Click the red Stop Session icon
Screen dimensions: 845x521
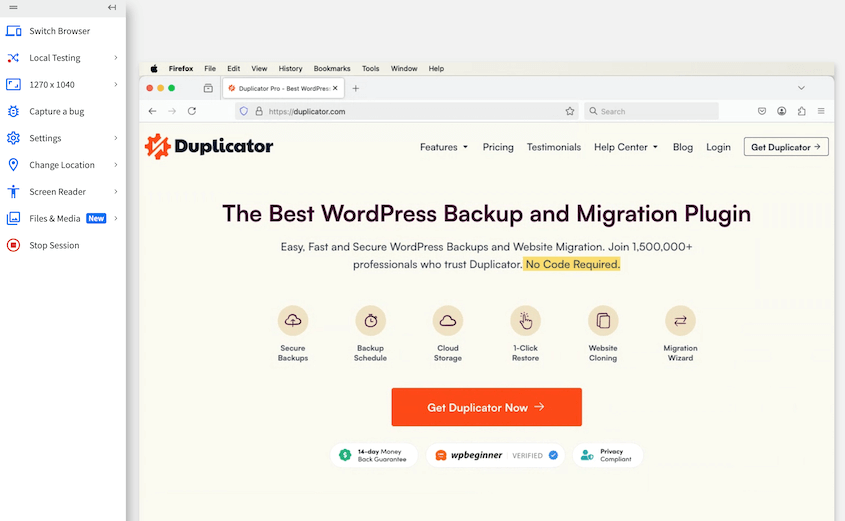13,245
